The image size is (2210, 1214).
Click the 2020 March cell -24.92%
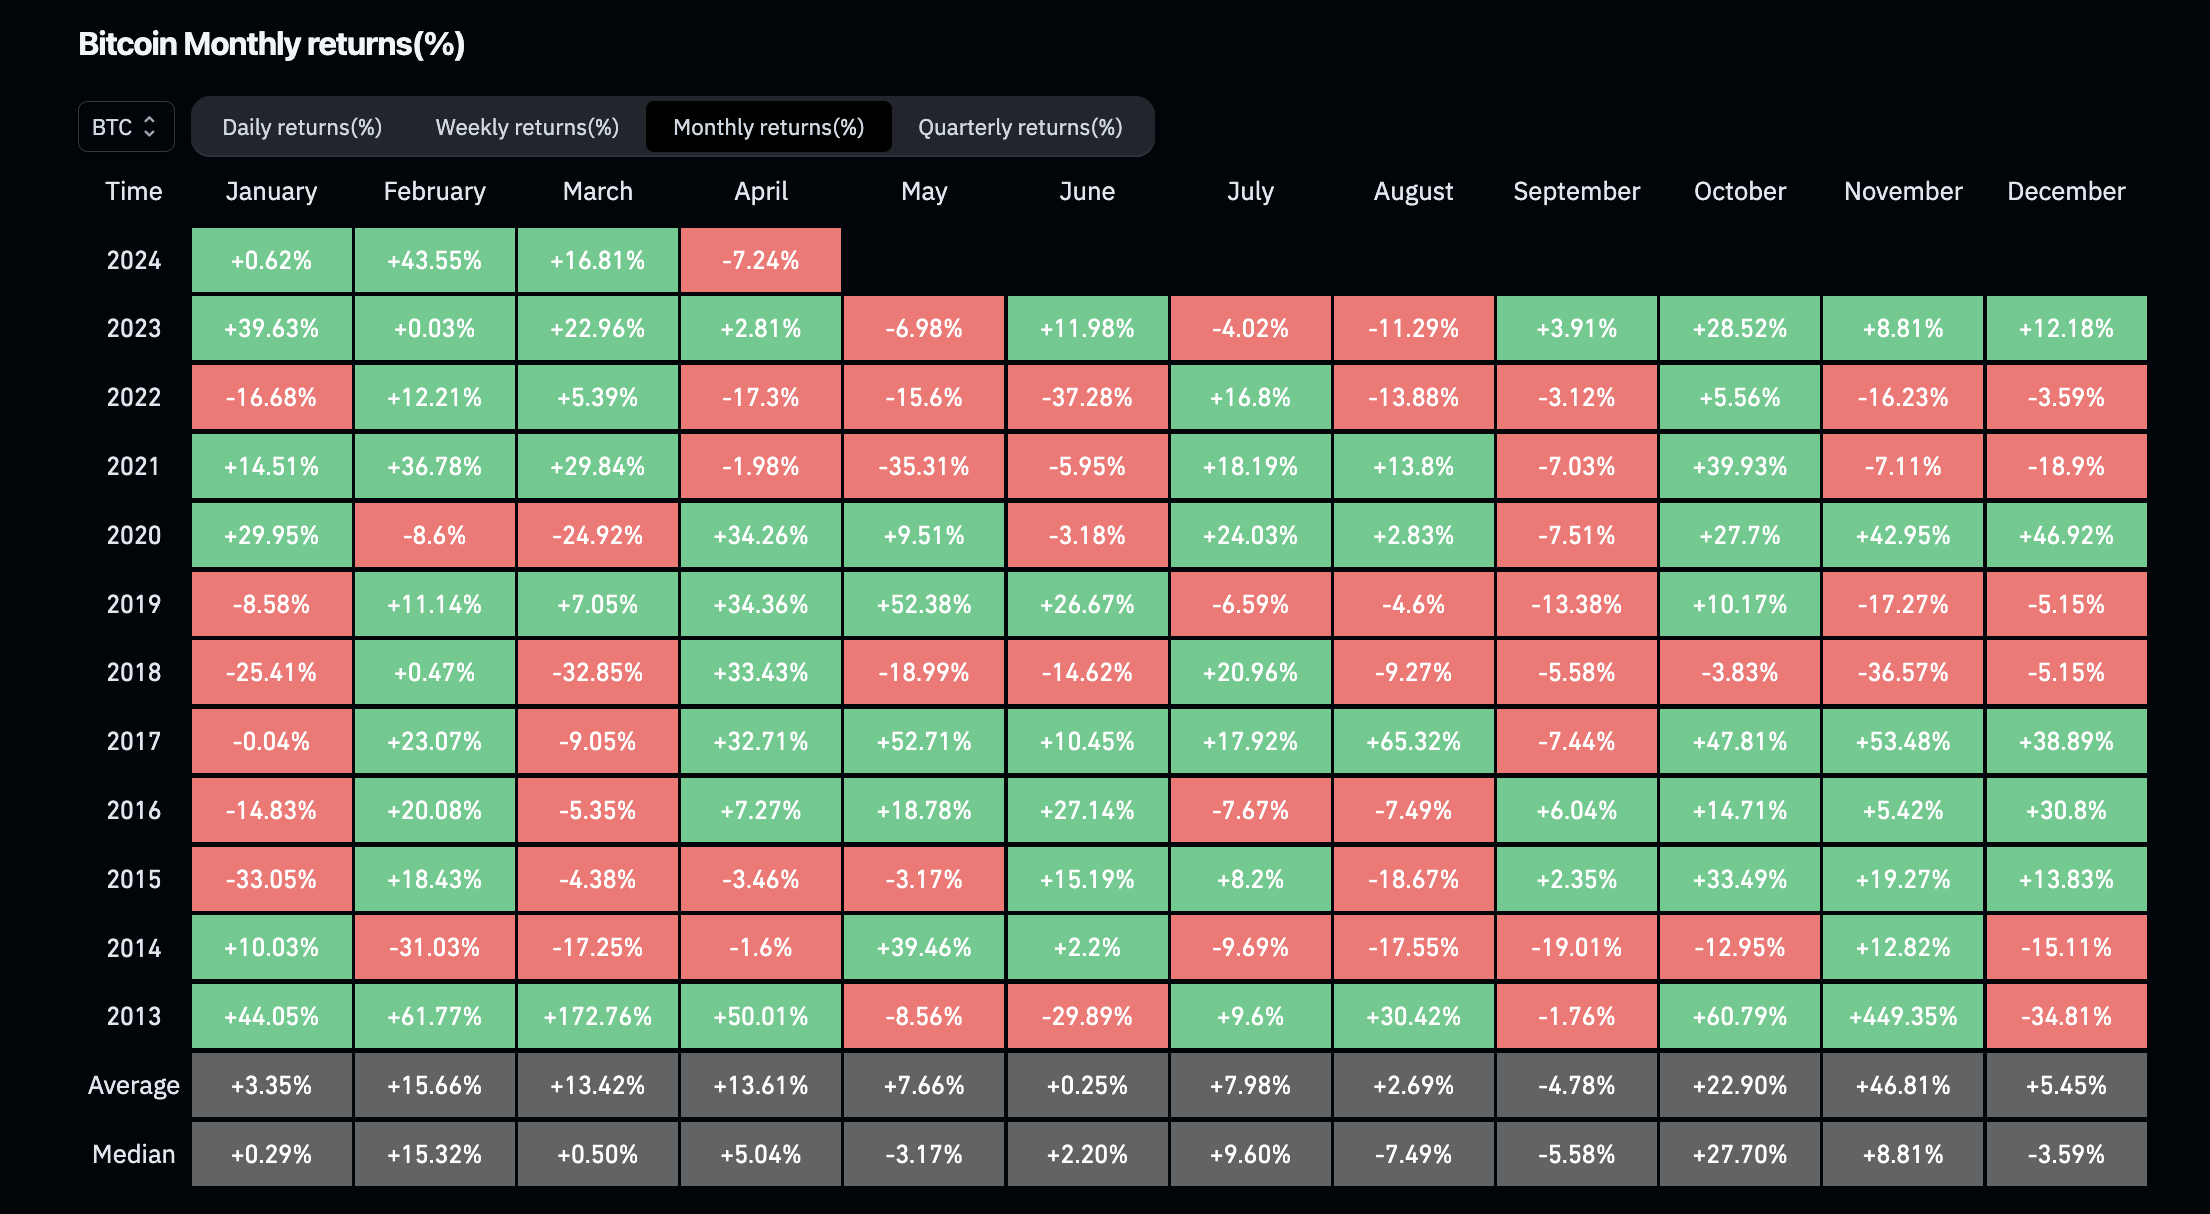tap(598, 535)
